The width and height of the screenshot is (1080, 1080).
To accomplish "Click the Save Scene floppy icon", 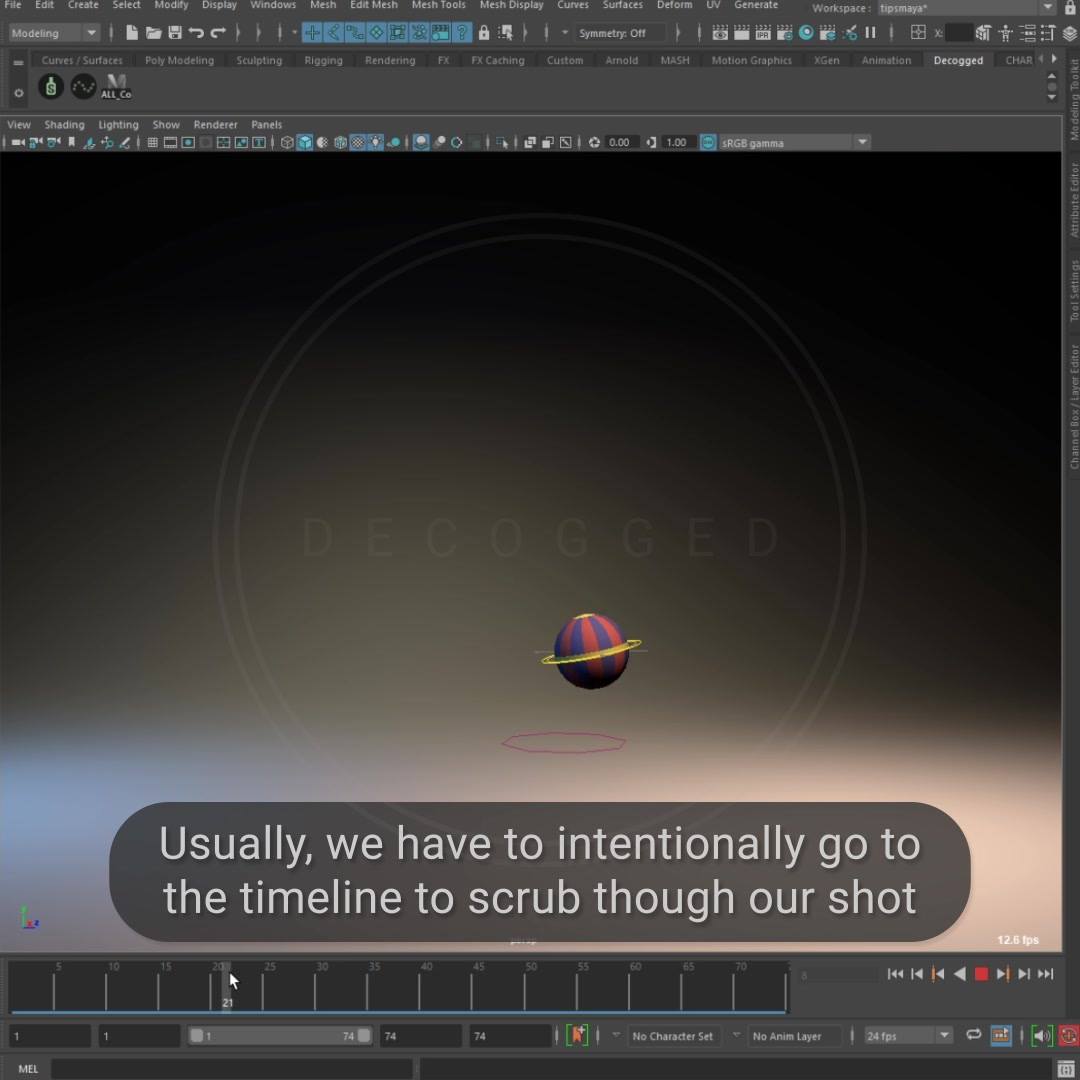I will 175,32.
